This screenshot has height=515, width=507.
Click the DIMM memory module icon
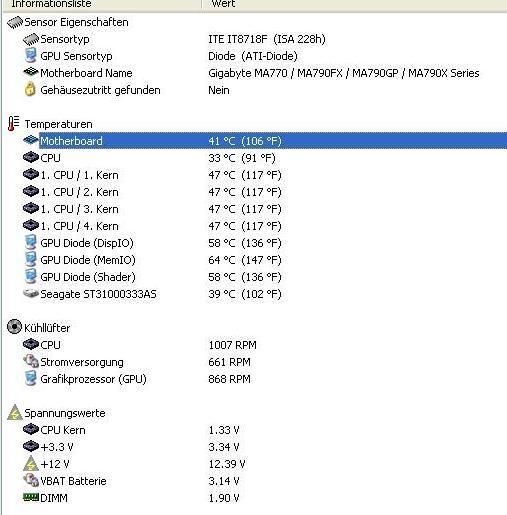pyautogui.click(x=31, y=498)
